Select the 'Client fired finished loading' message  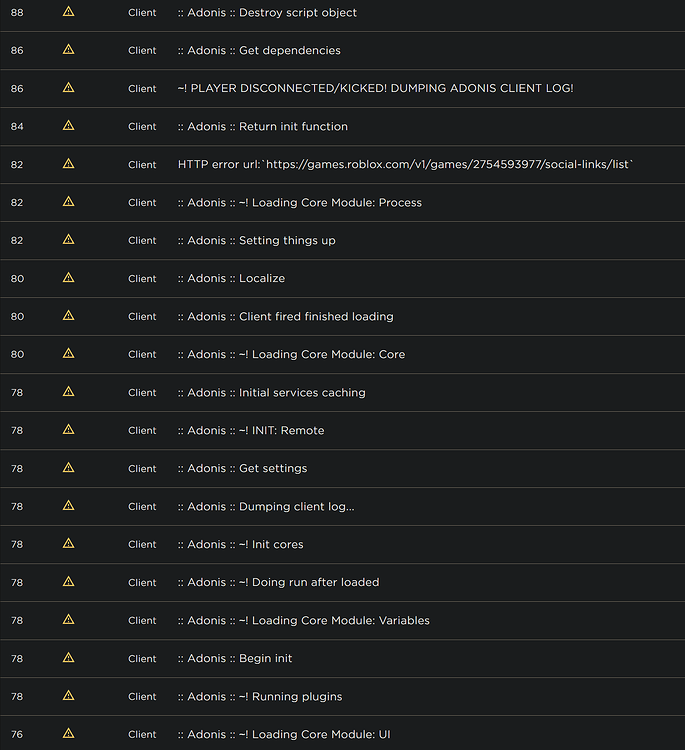(286, 316)
